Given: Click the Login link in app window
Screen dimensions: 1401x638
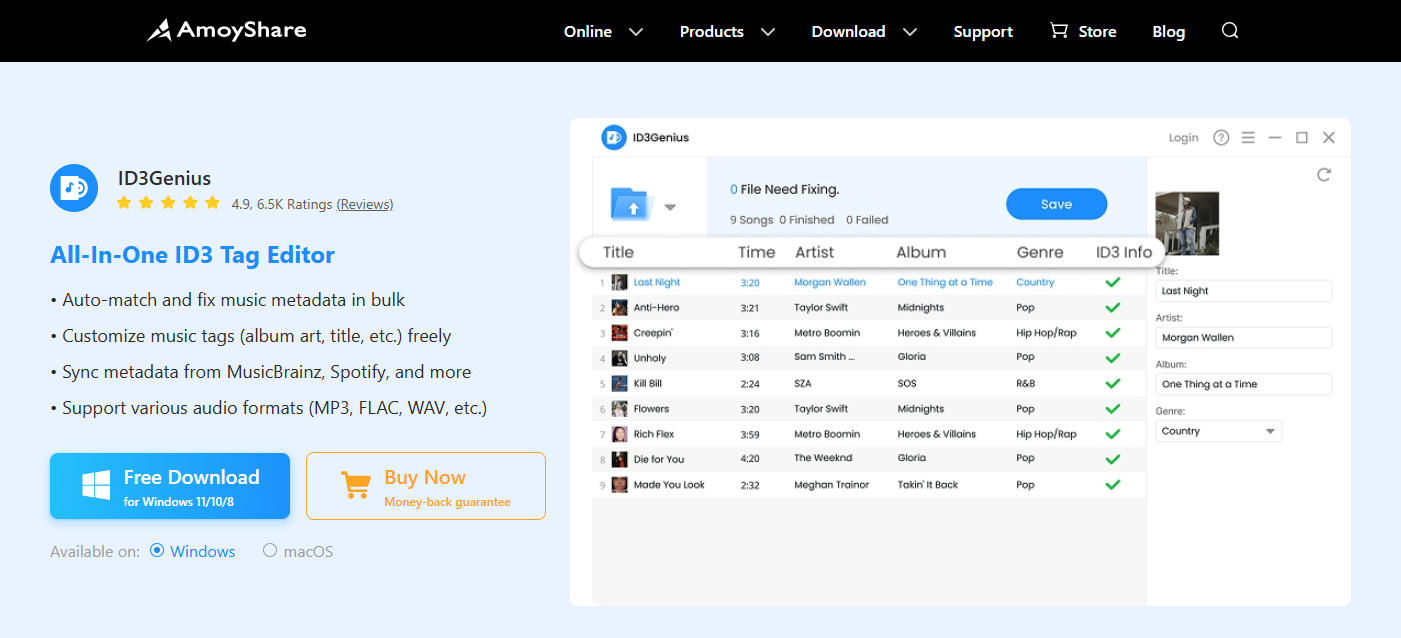Looking at the screenshot, I should coord(1183,138).
